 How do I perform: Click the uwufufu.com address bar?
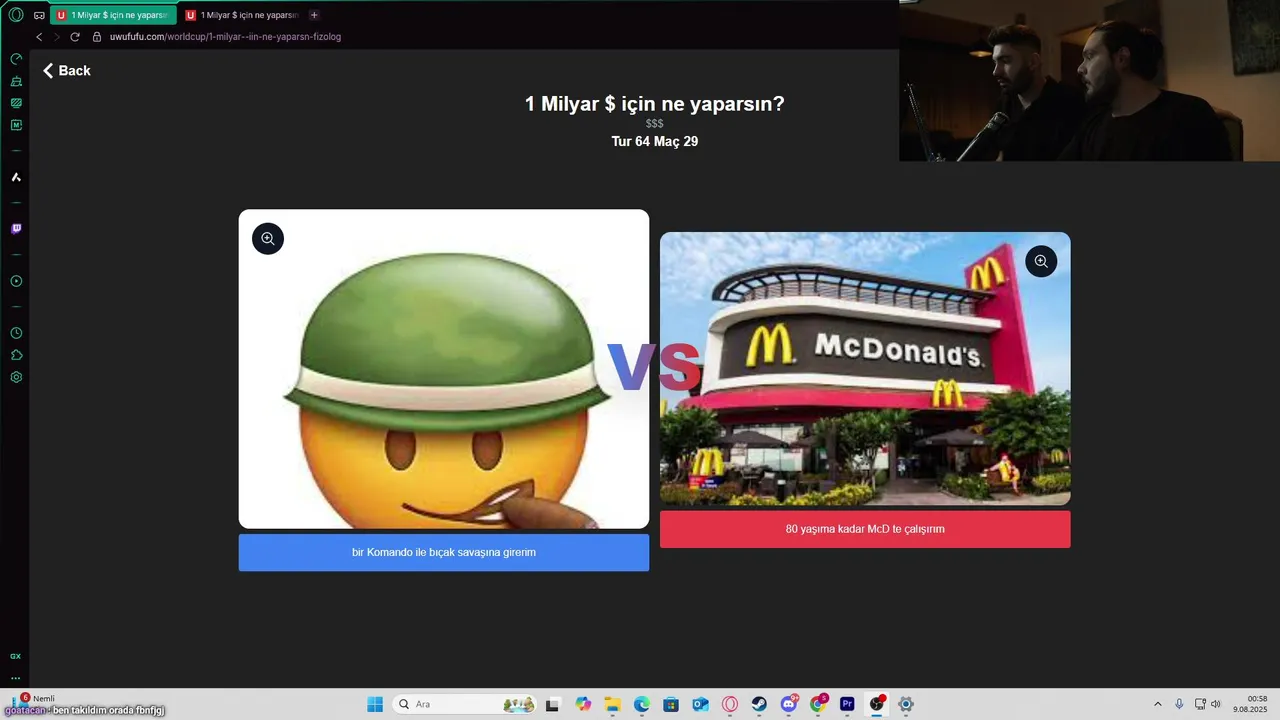(225, 37)
